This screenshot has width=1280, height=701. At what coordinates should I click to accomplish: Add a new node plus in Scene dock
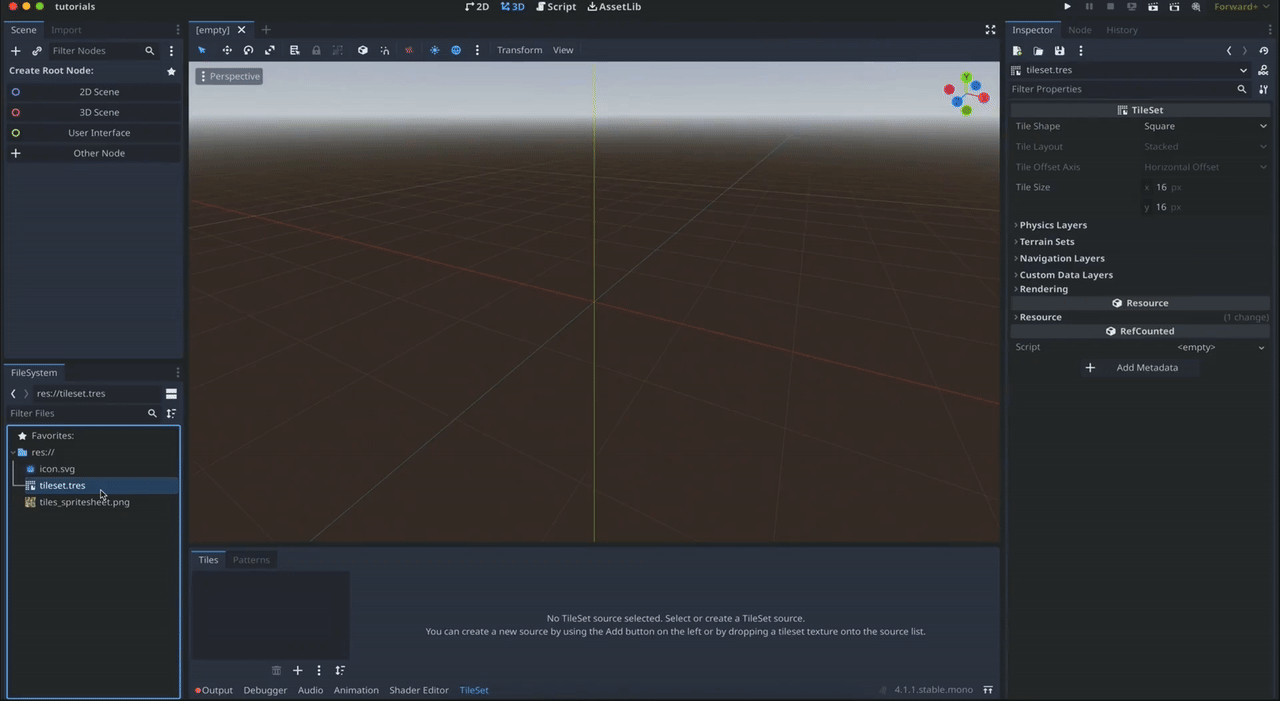pyautogui.click(x=15, y=51)
